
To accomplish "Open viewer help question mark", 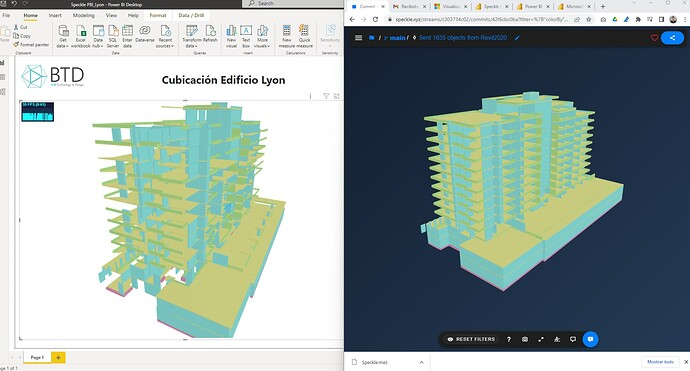I will [x=509, y=339].
